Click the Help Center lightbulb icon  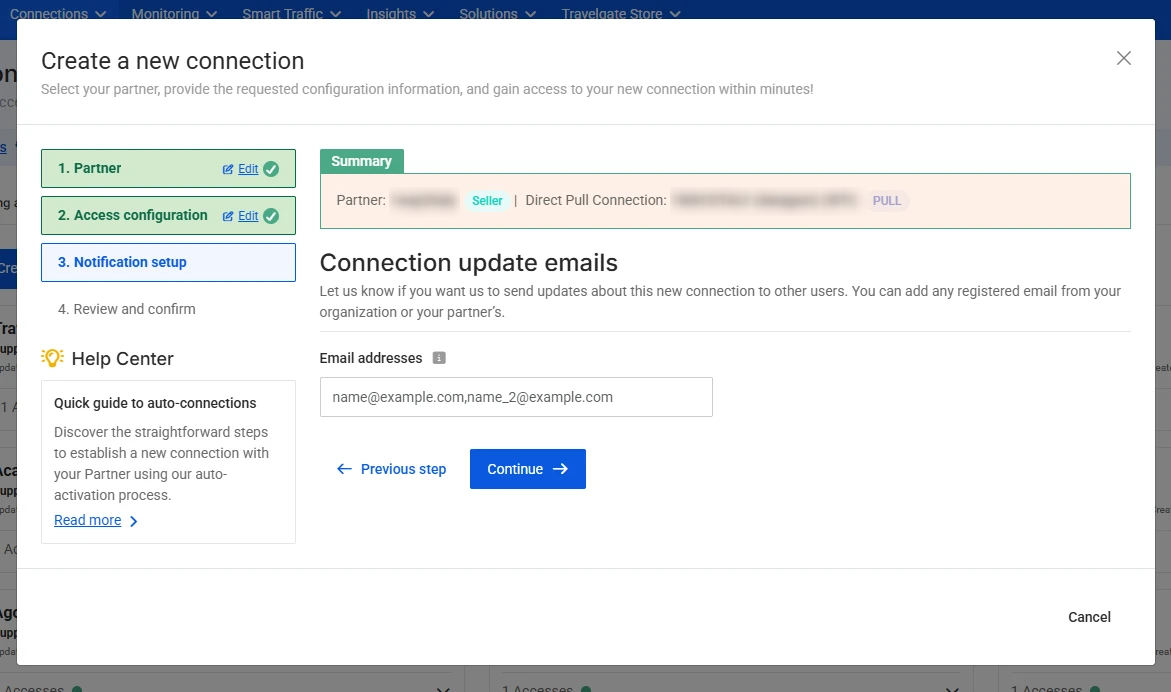(x=53, y=358)
